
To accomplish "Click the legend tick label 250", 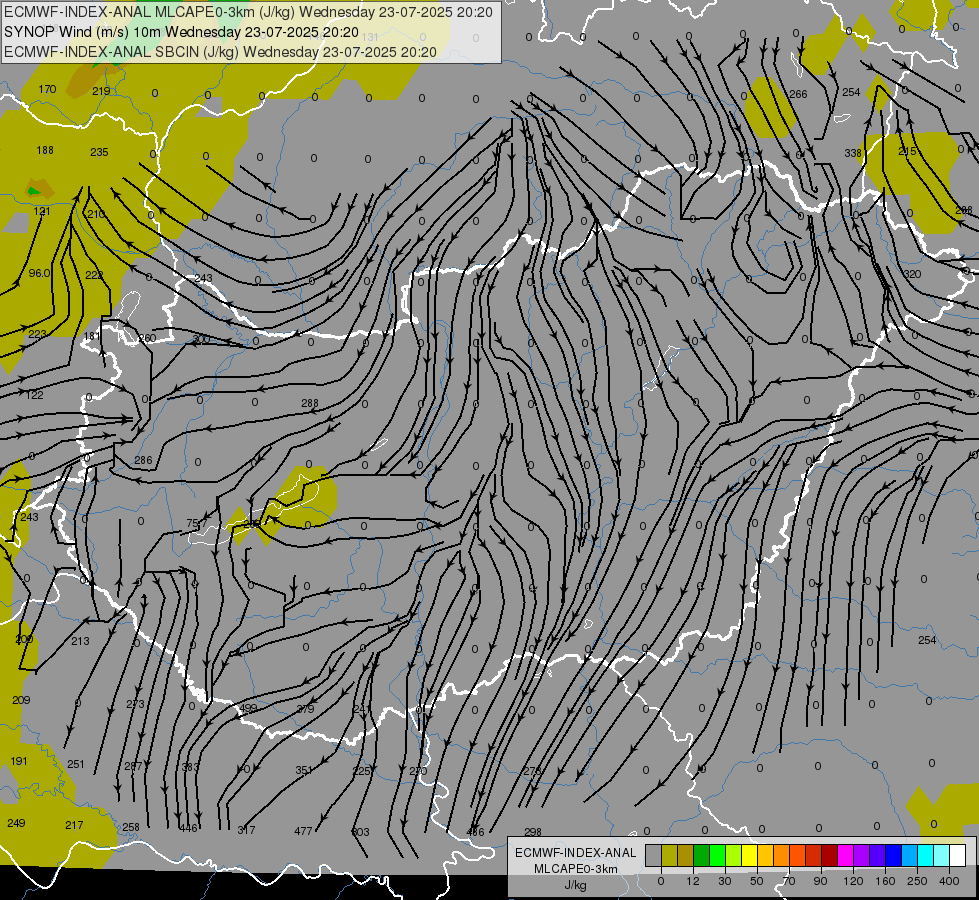I will [917, 881].
